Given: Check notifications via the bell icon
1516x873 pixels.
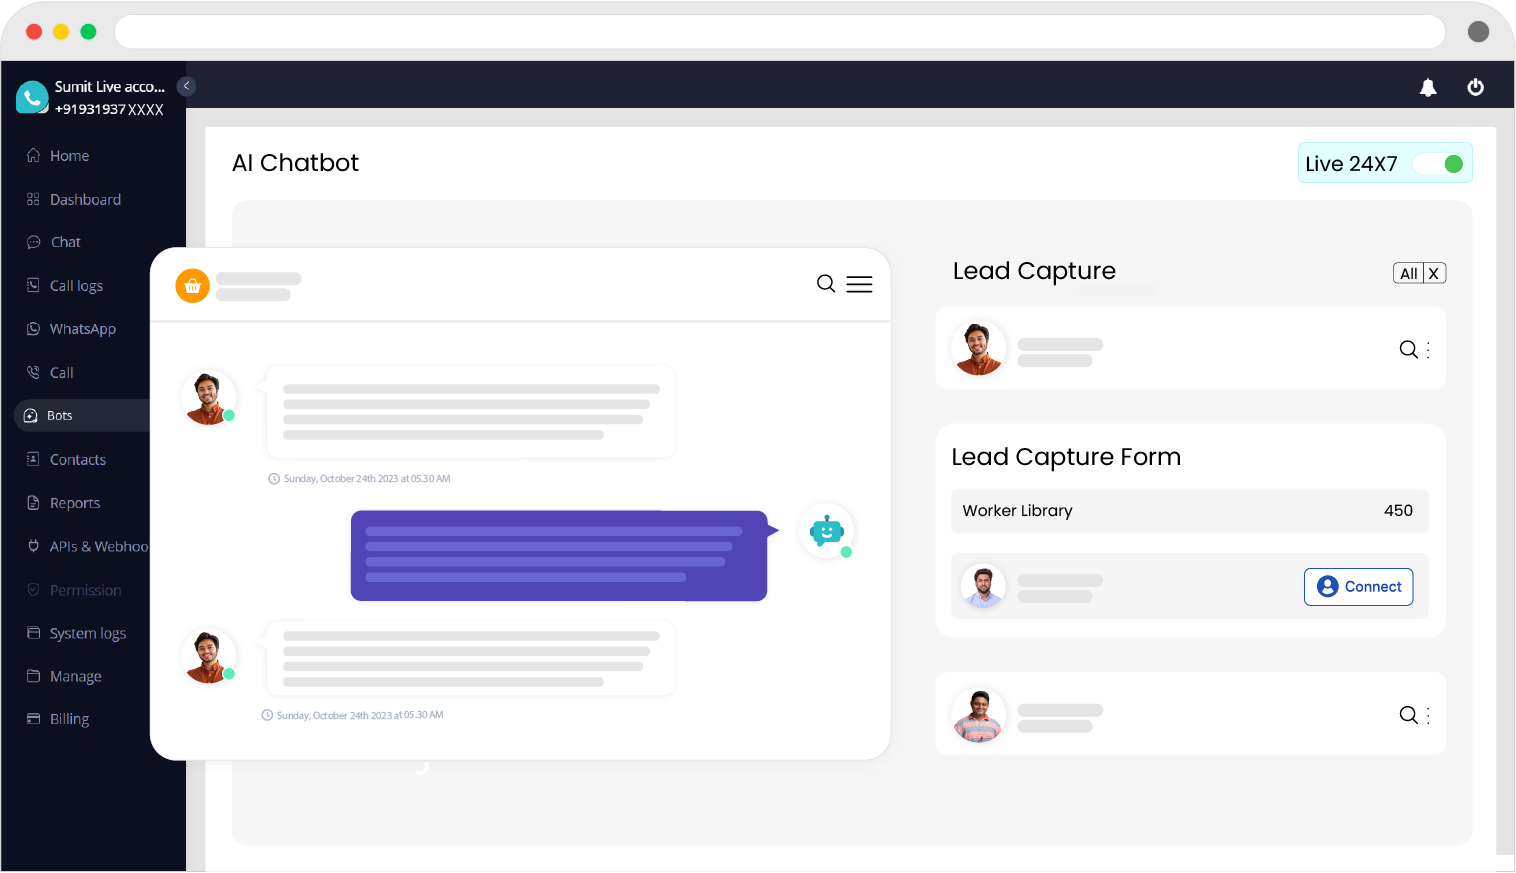Looking at the screenshot, I should (x=1428, y=87).
